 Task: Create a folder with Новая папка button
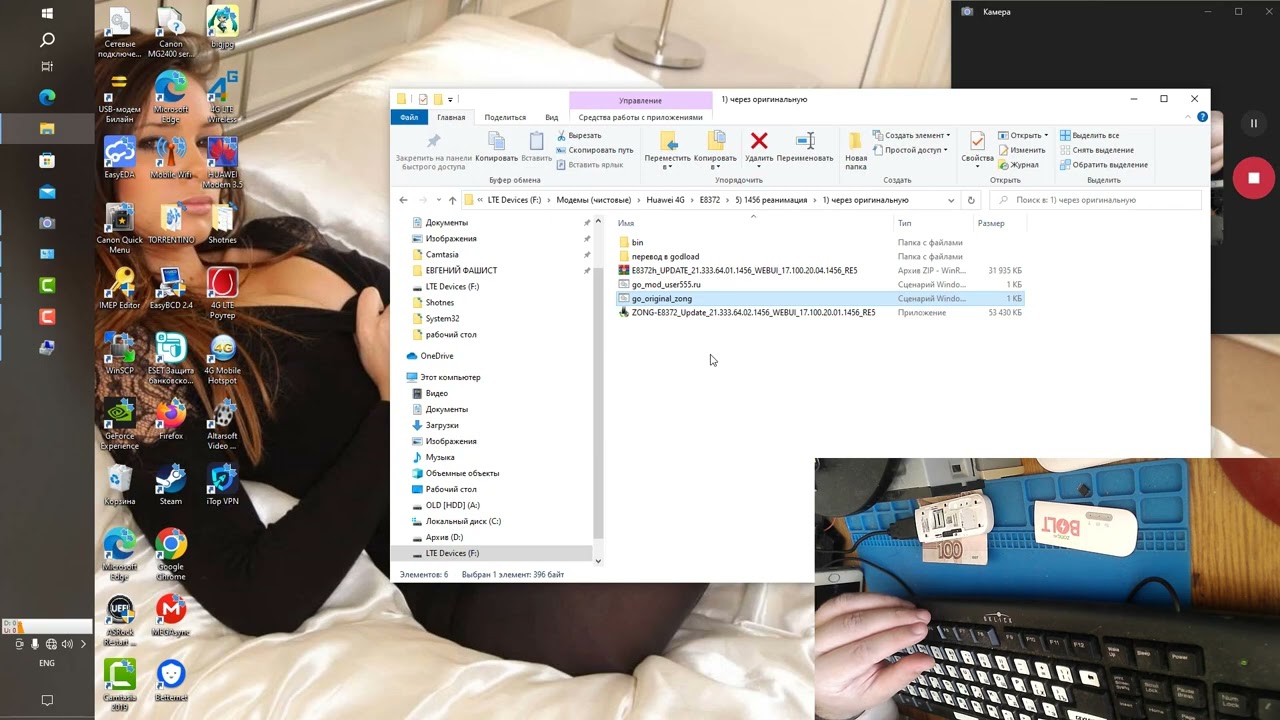tap(856, 150)
